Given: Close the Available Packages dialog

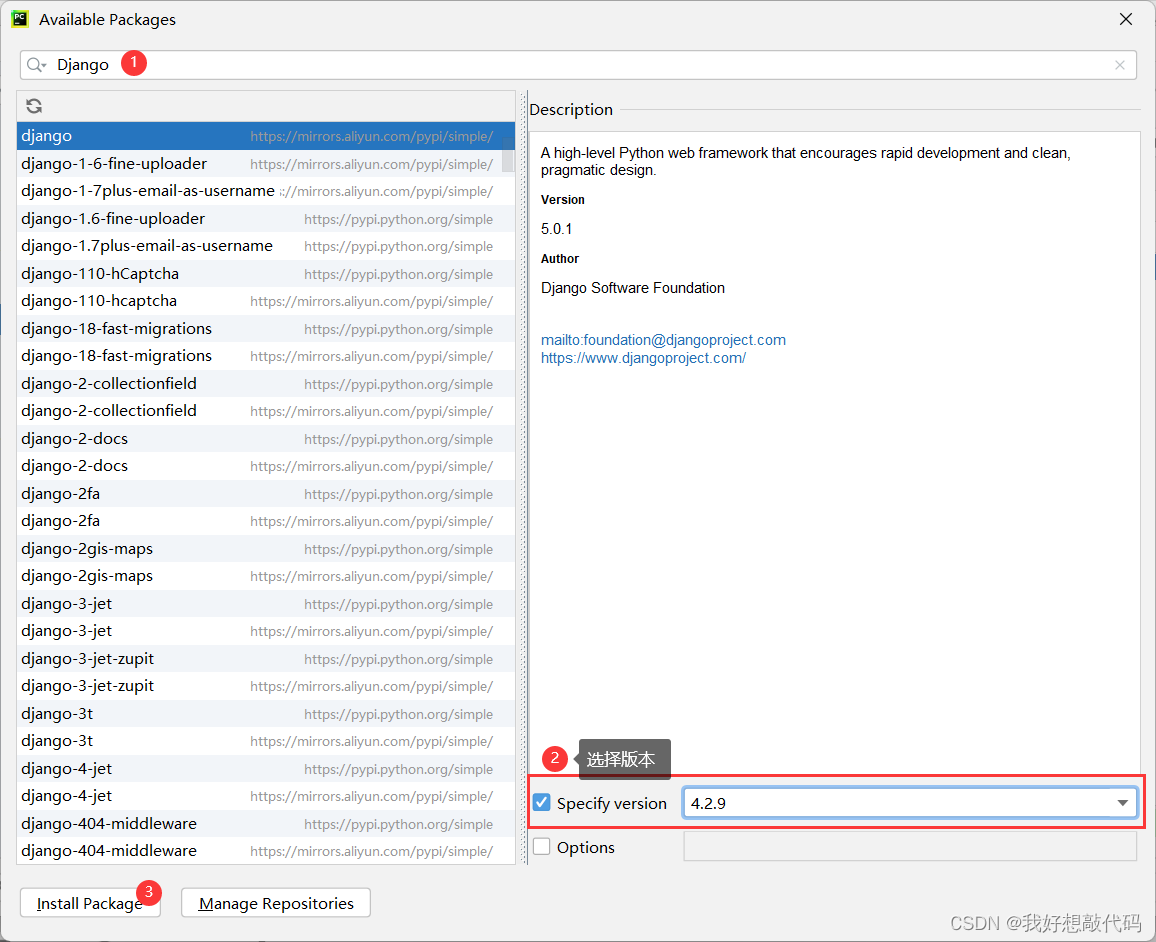Looking at the screenshot, I should pos(1126,19).
